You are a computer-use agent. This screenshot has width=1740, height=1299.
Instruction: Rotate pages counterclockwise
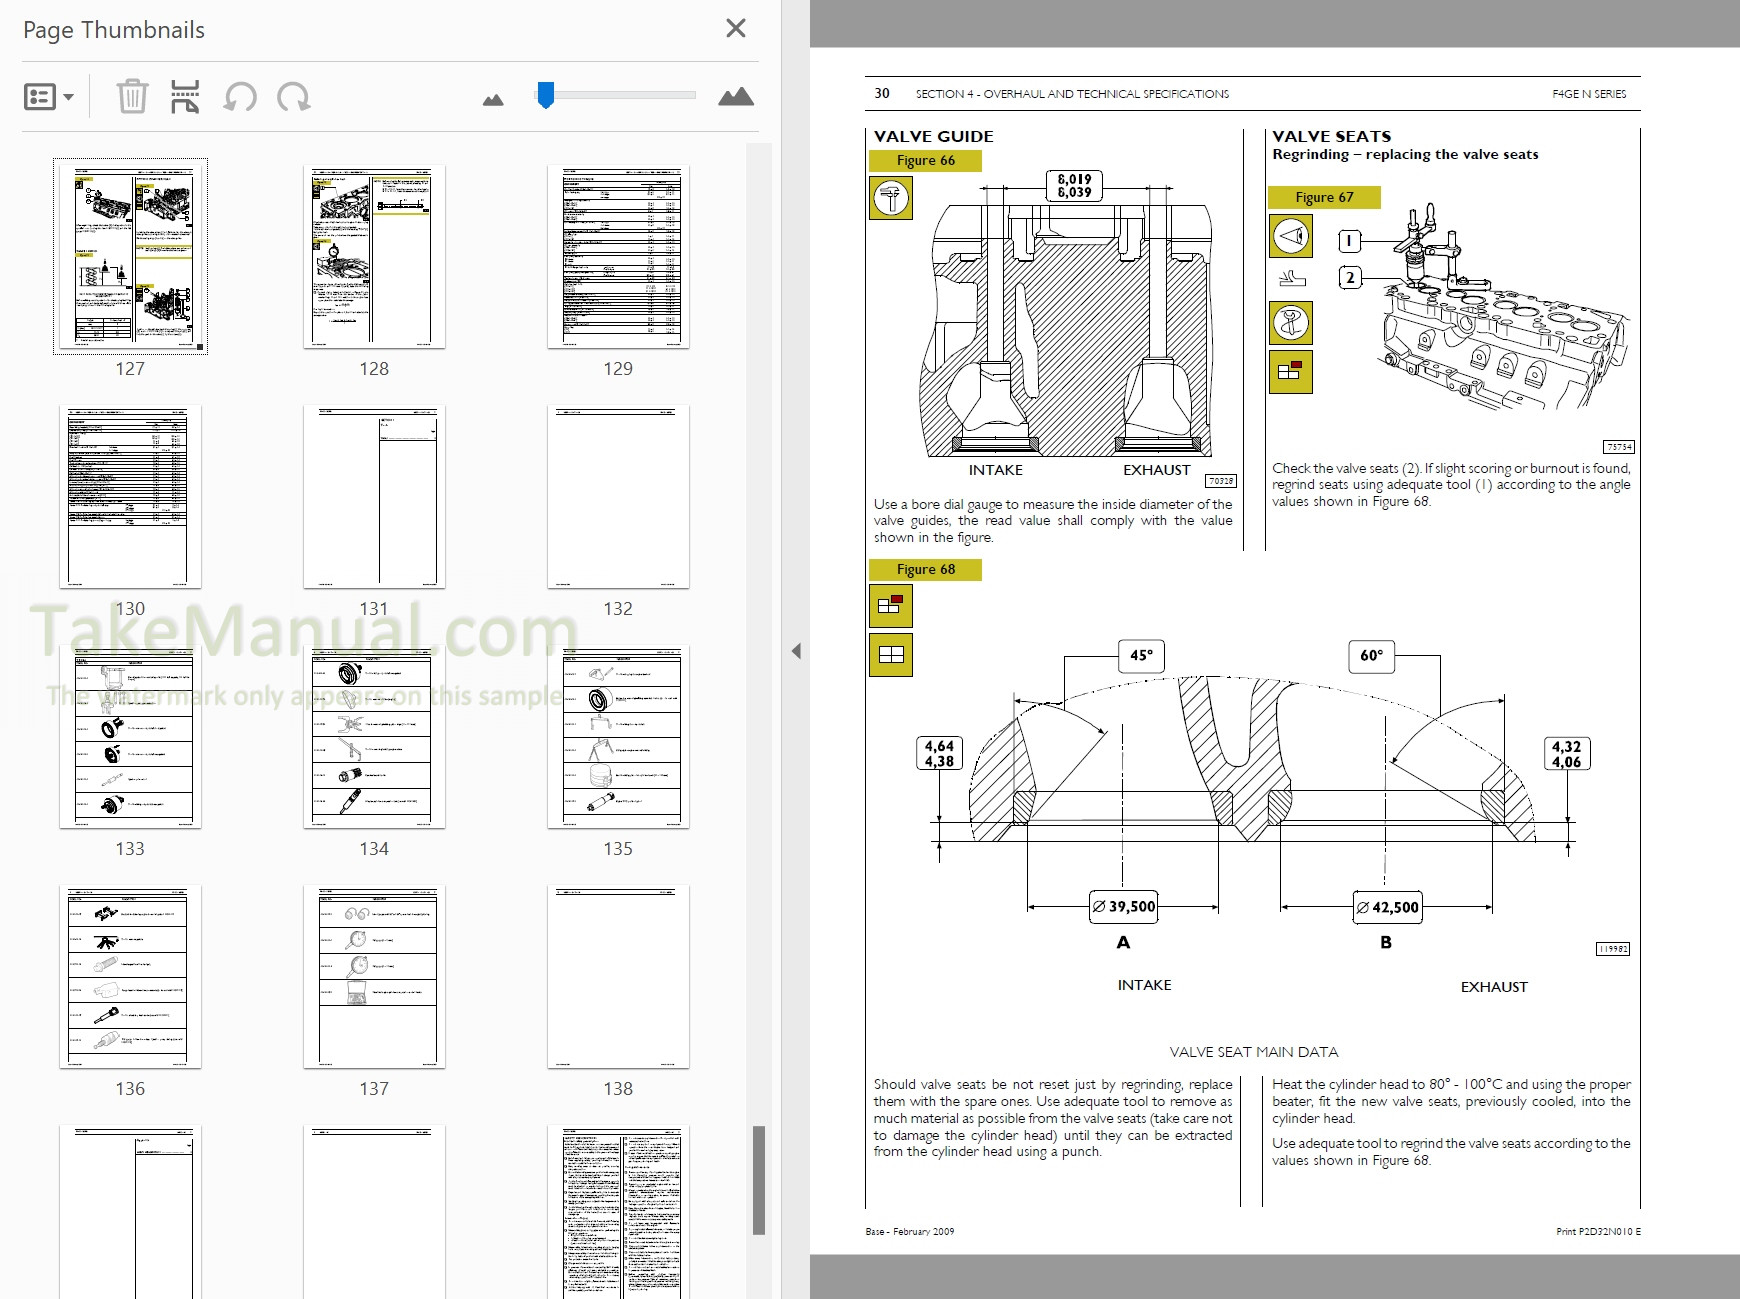[240, 96]
